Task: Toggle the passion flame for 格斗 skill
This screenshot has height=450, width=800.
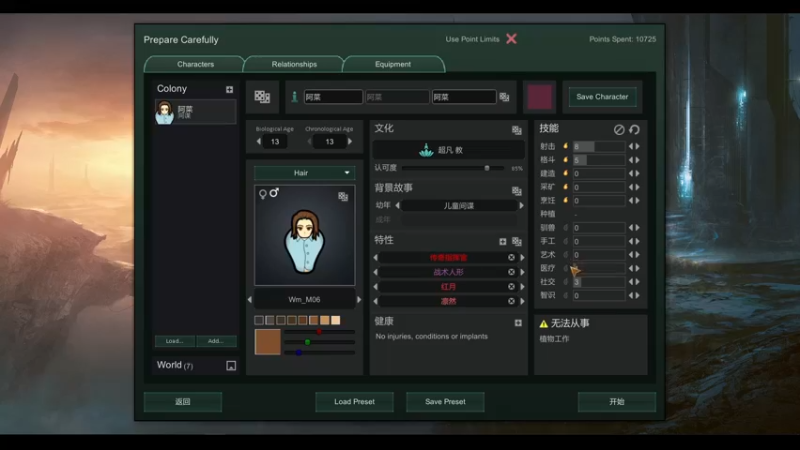Action: 565,160
